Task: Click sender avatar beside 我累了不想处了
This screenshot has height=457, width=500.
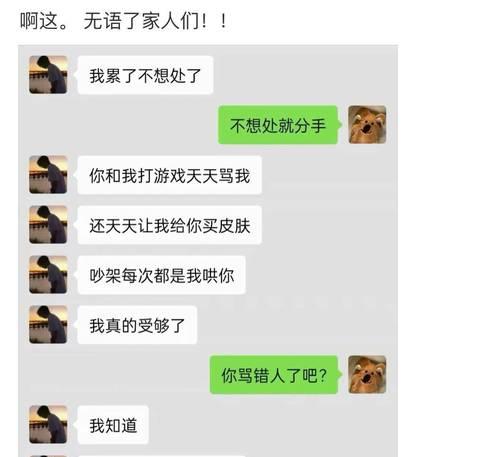Action: [48, 75]
